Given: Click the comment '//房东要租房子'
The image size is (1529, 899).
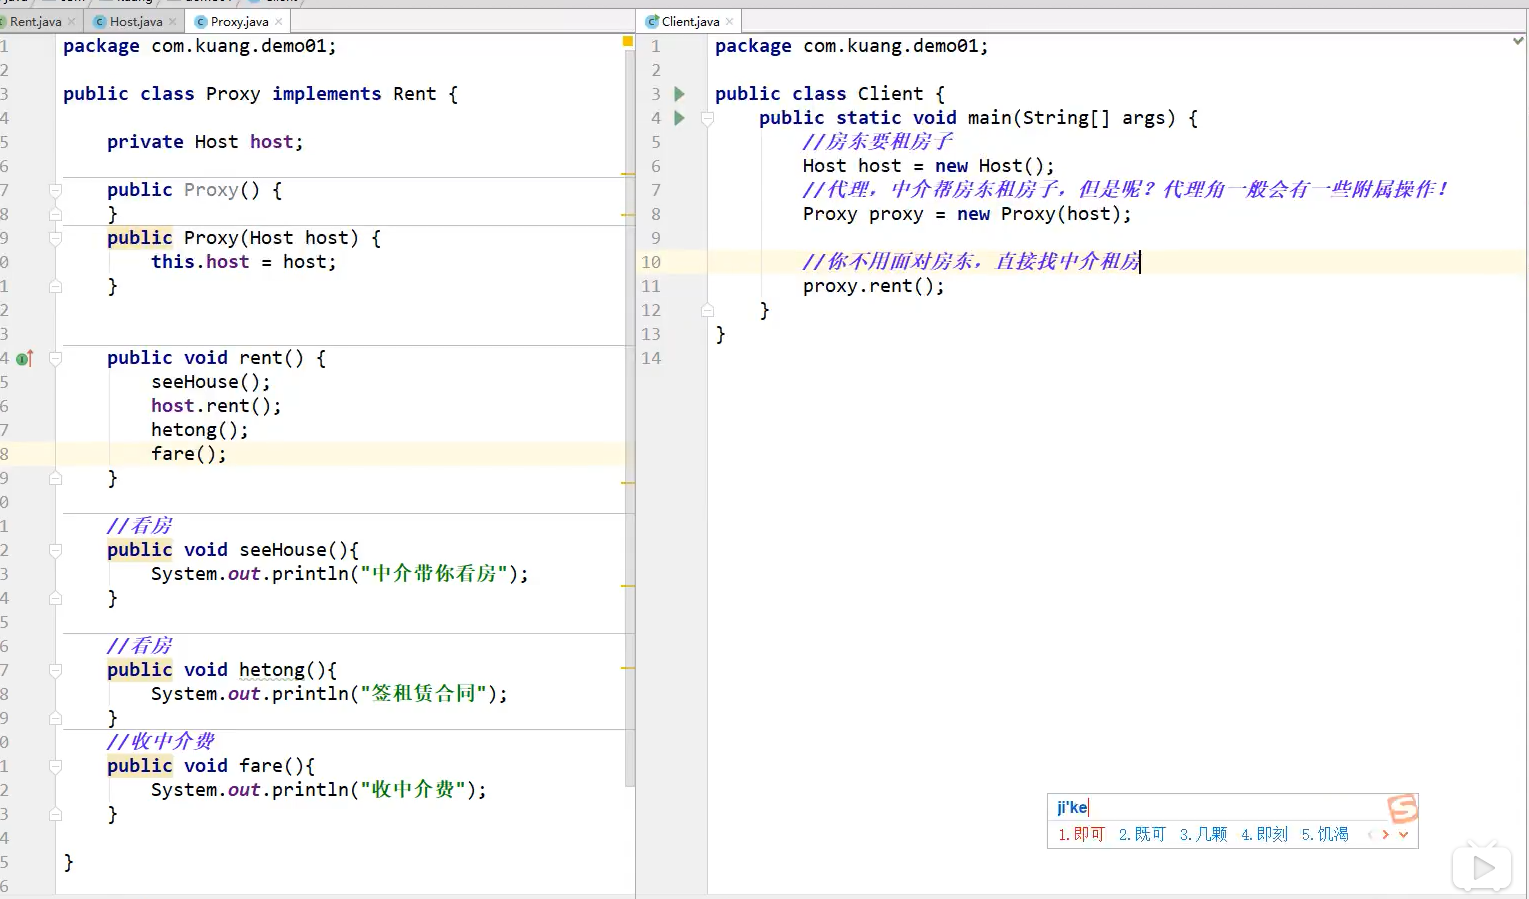Looking at the screenshot, I should 878,142.
